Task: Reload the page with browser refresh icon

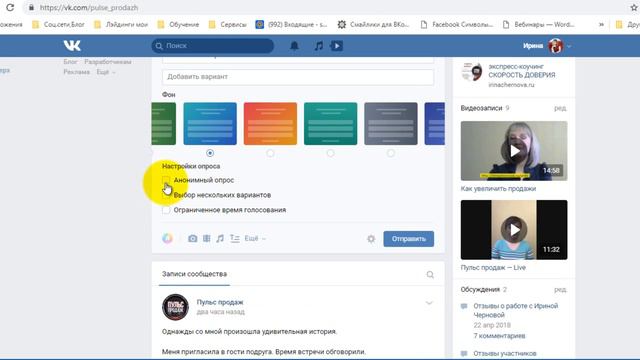Action: coord(10,7)
